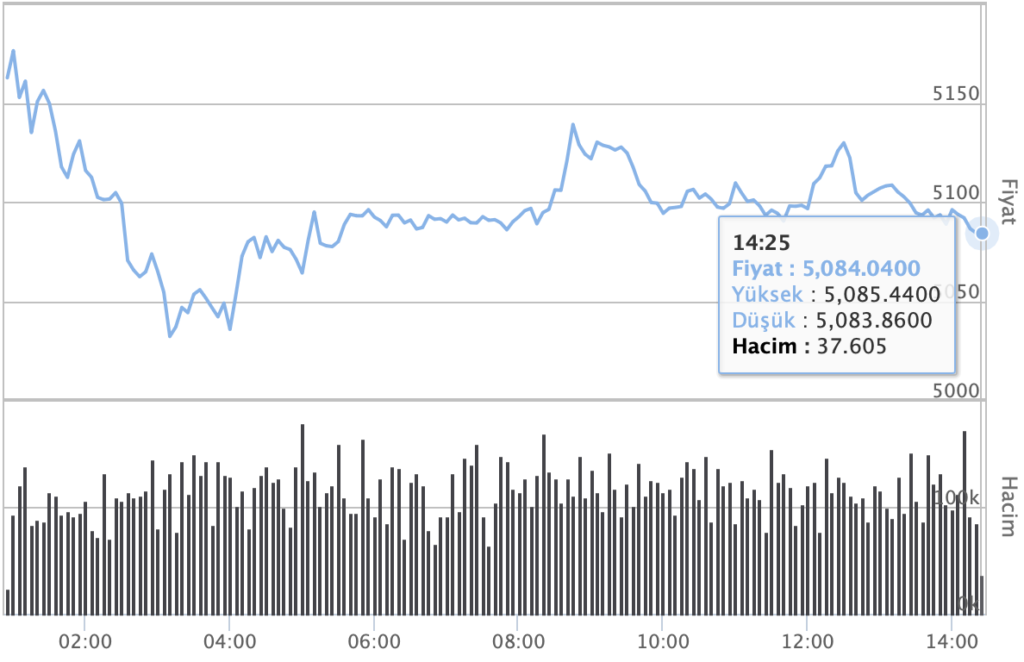
Task: Click the Düşük value 5,083.8600 in tooltip
Action: 874,320
